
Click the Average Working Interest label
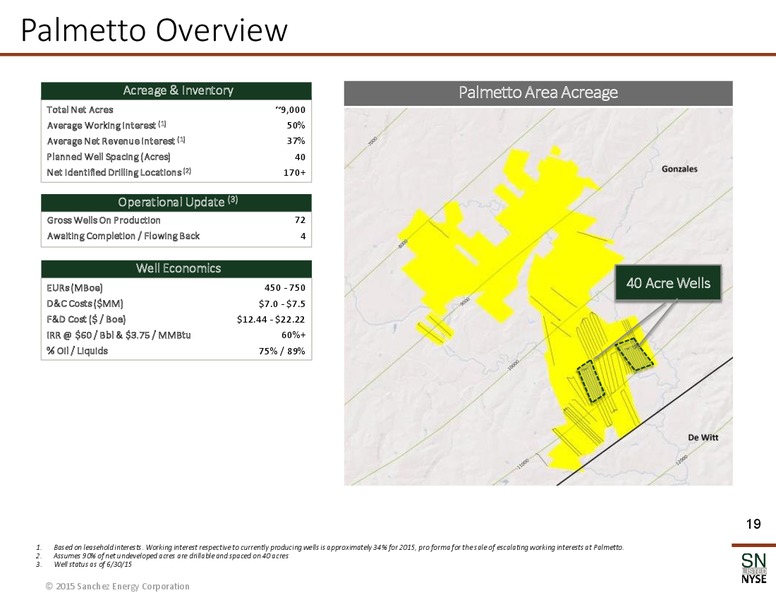point(106,125)
